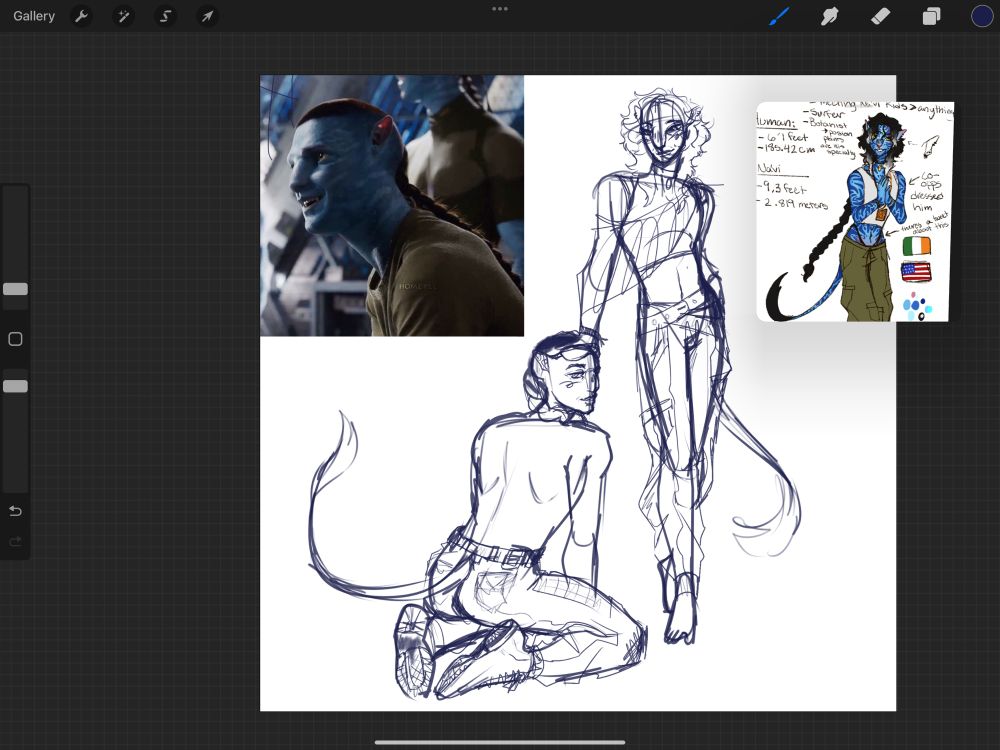Select the Eraser tool
Image resolution: width=1000 pixels, height=750 pixels.
pyautogui.click(x=880, y=16)
